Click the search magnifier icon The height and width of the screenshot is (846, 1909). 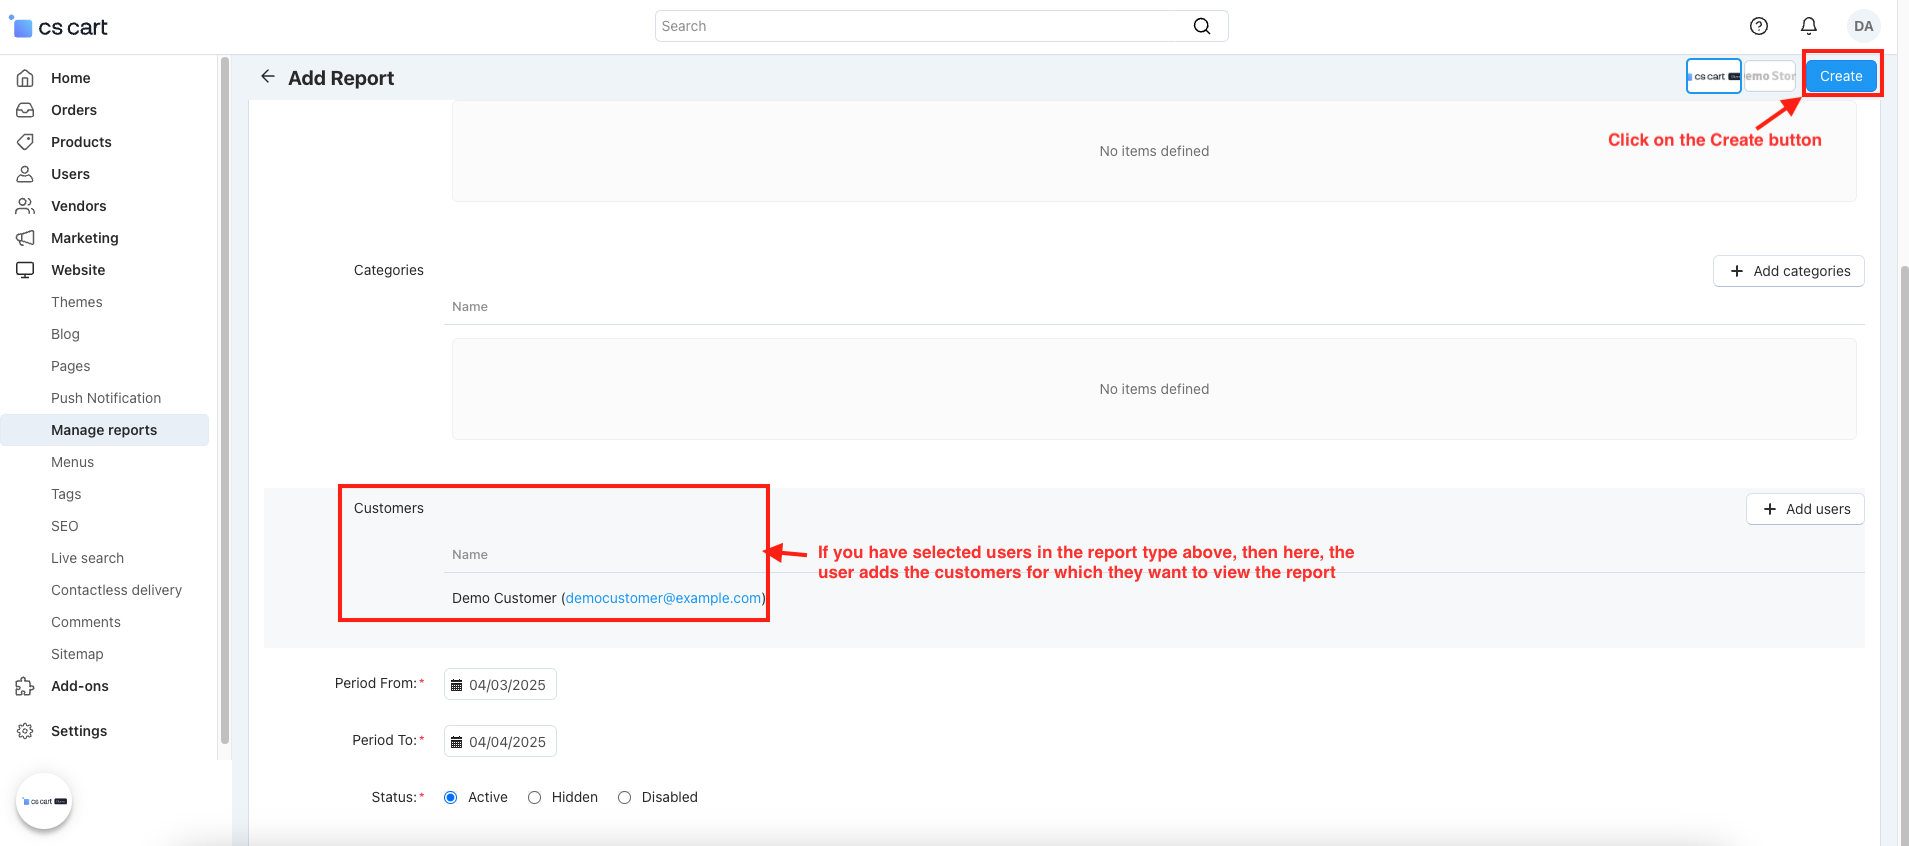point(1201,26)
